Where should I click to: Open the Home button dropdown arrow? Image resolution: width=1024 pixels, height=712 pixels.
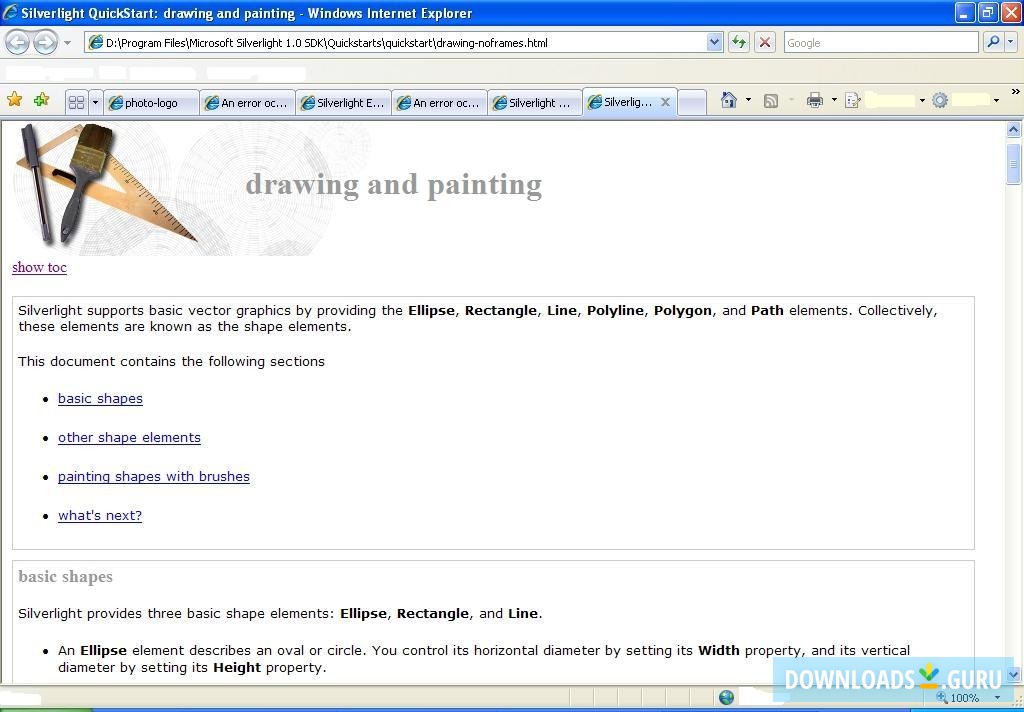(x=748, y=100)
